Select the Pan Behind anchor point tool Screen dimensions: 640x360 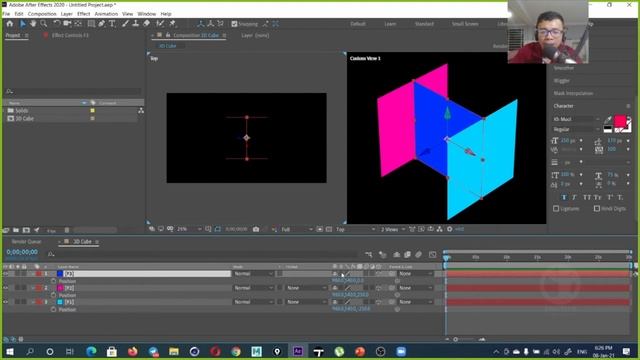click(78, 24)
